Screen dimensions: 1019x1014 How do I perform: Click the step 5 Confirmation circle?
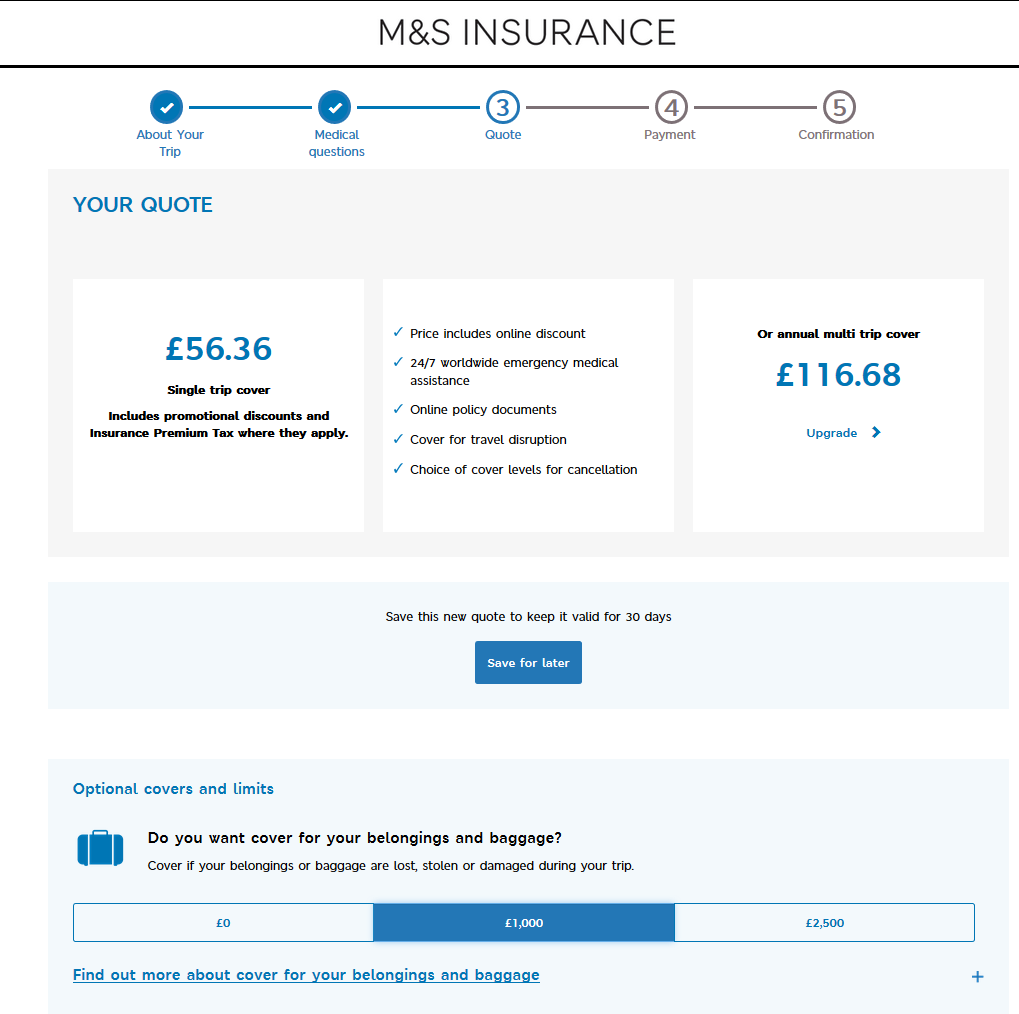840,107
